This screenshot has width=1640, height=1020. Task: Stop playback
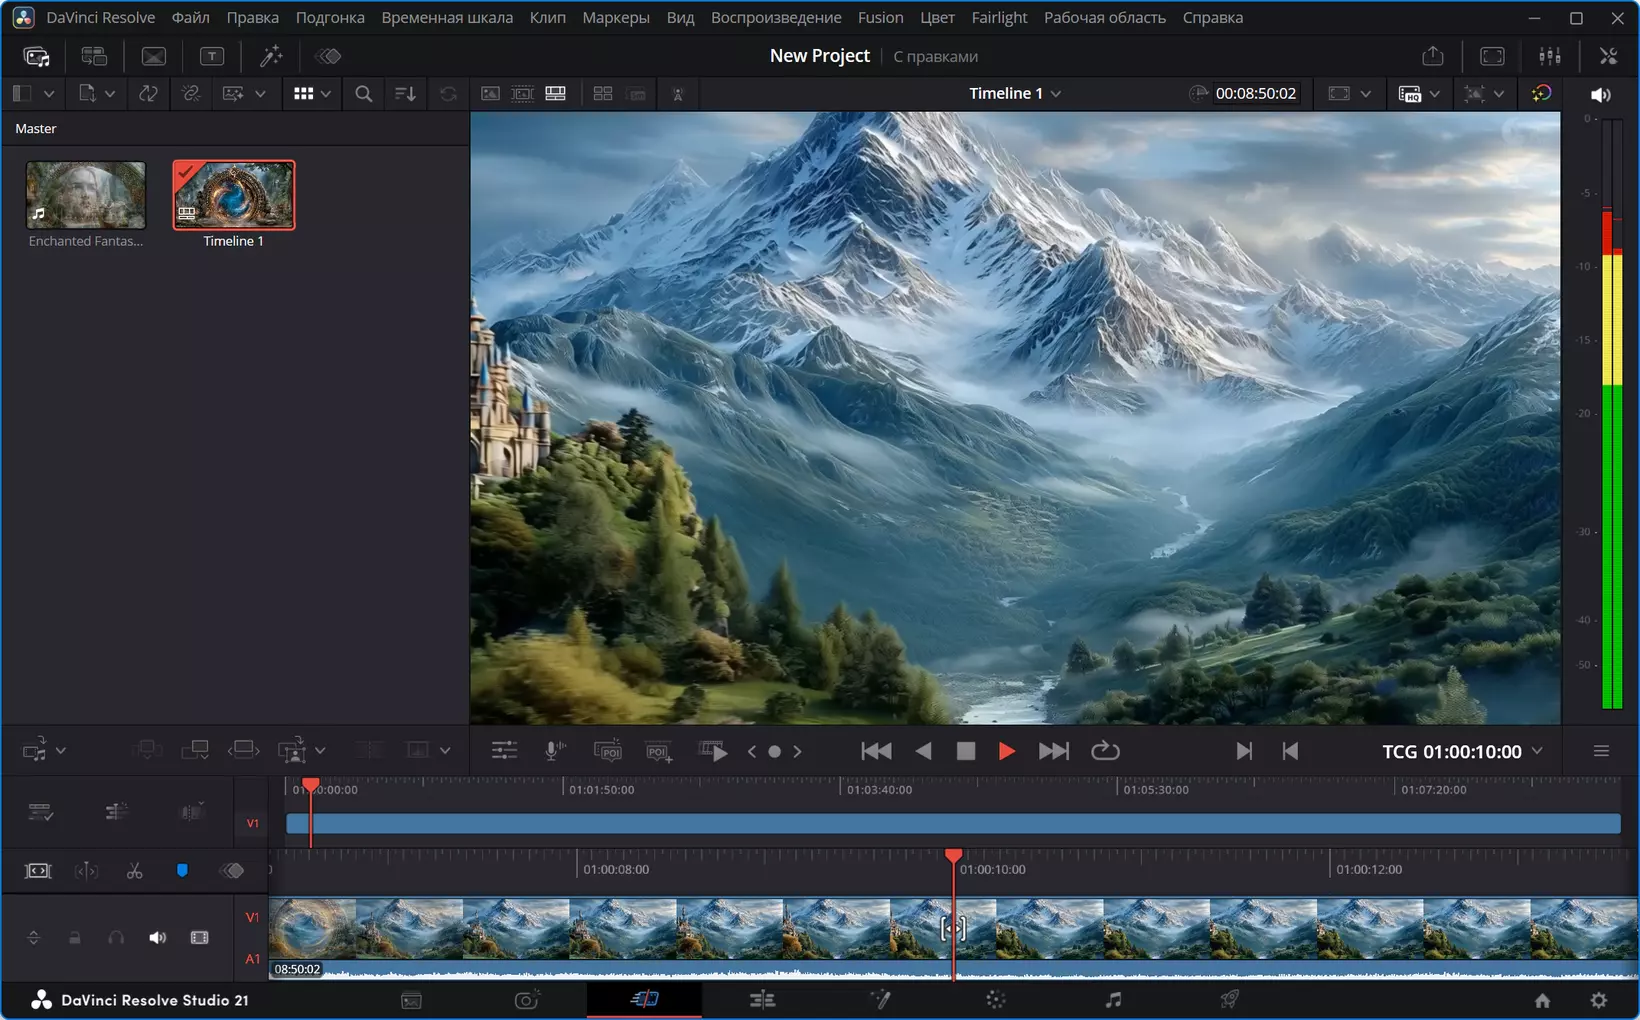(x=966, y=751)
